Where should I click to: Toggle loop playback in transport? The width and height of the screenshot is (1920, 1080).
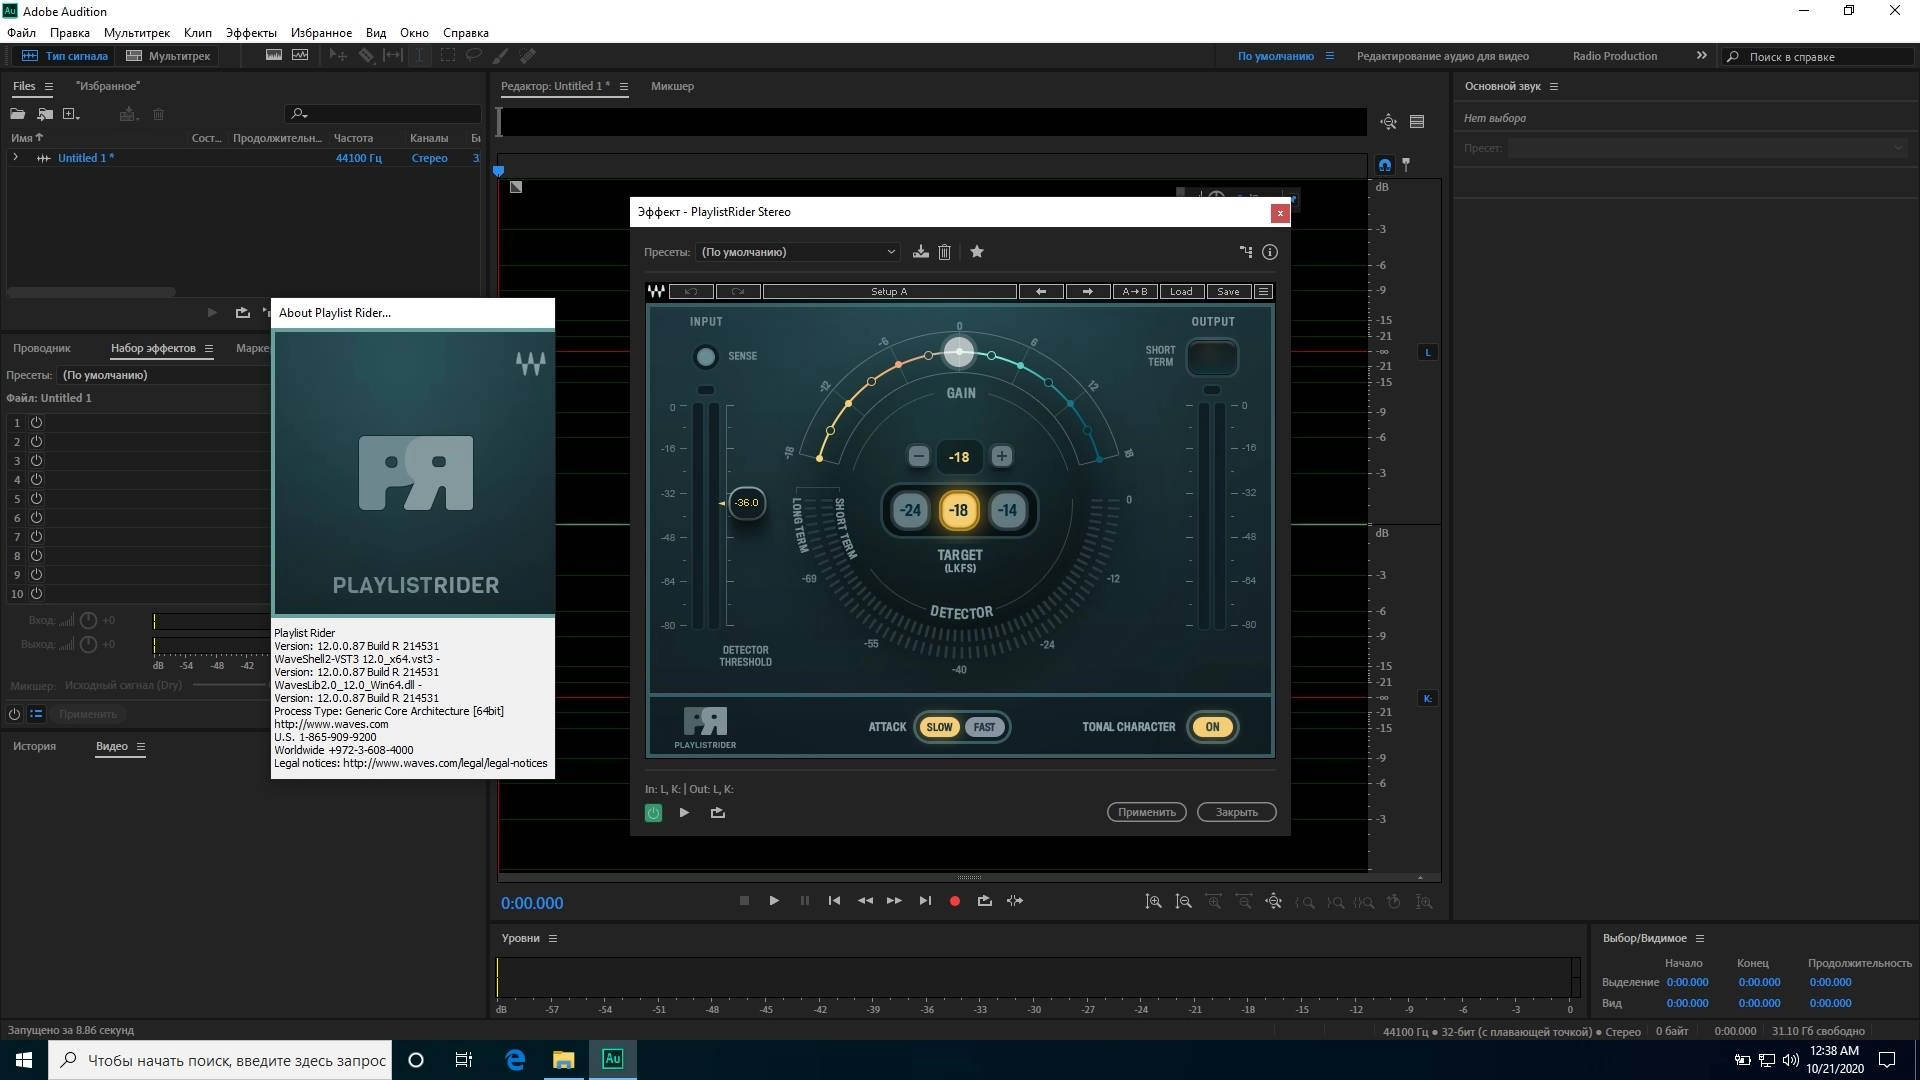coord(984,901)
